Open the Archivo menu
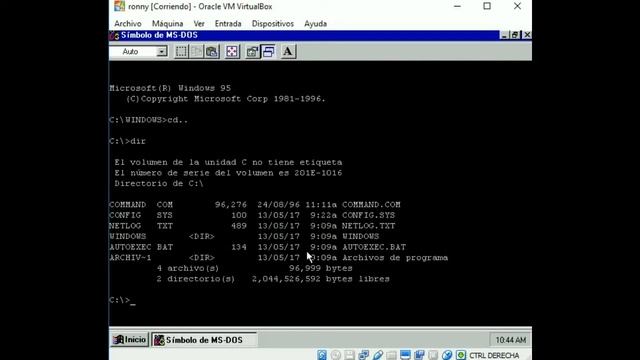Screen dimensions: 640x360 [x=128, y=24]
